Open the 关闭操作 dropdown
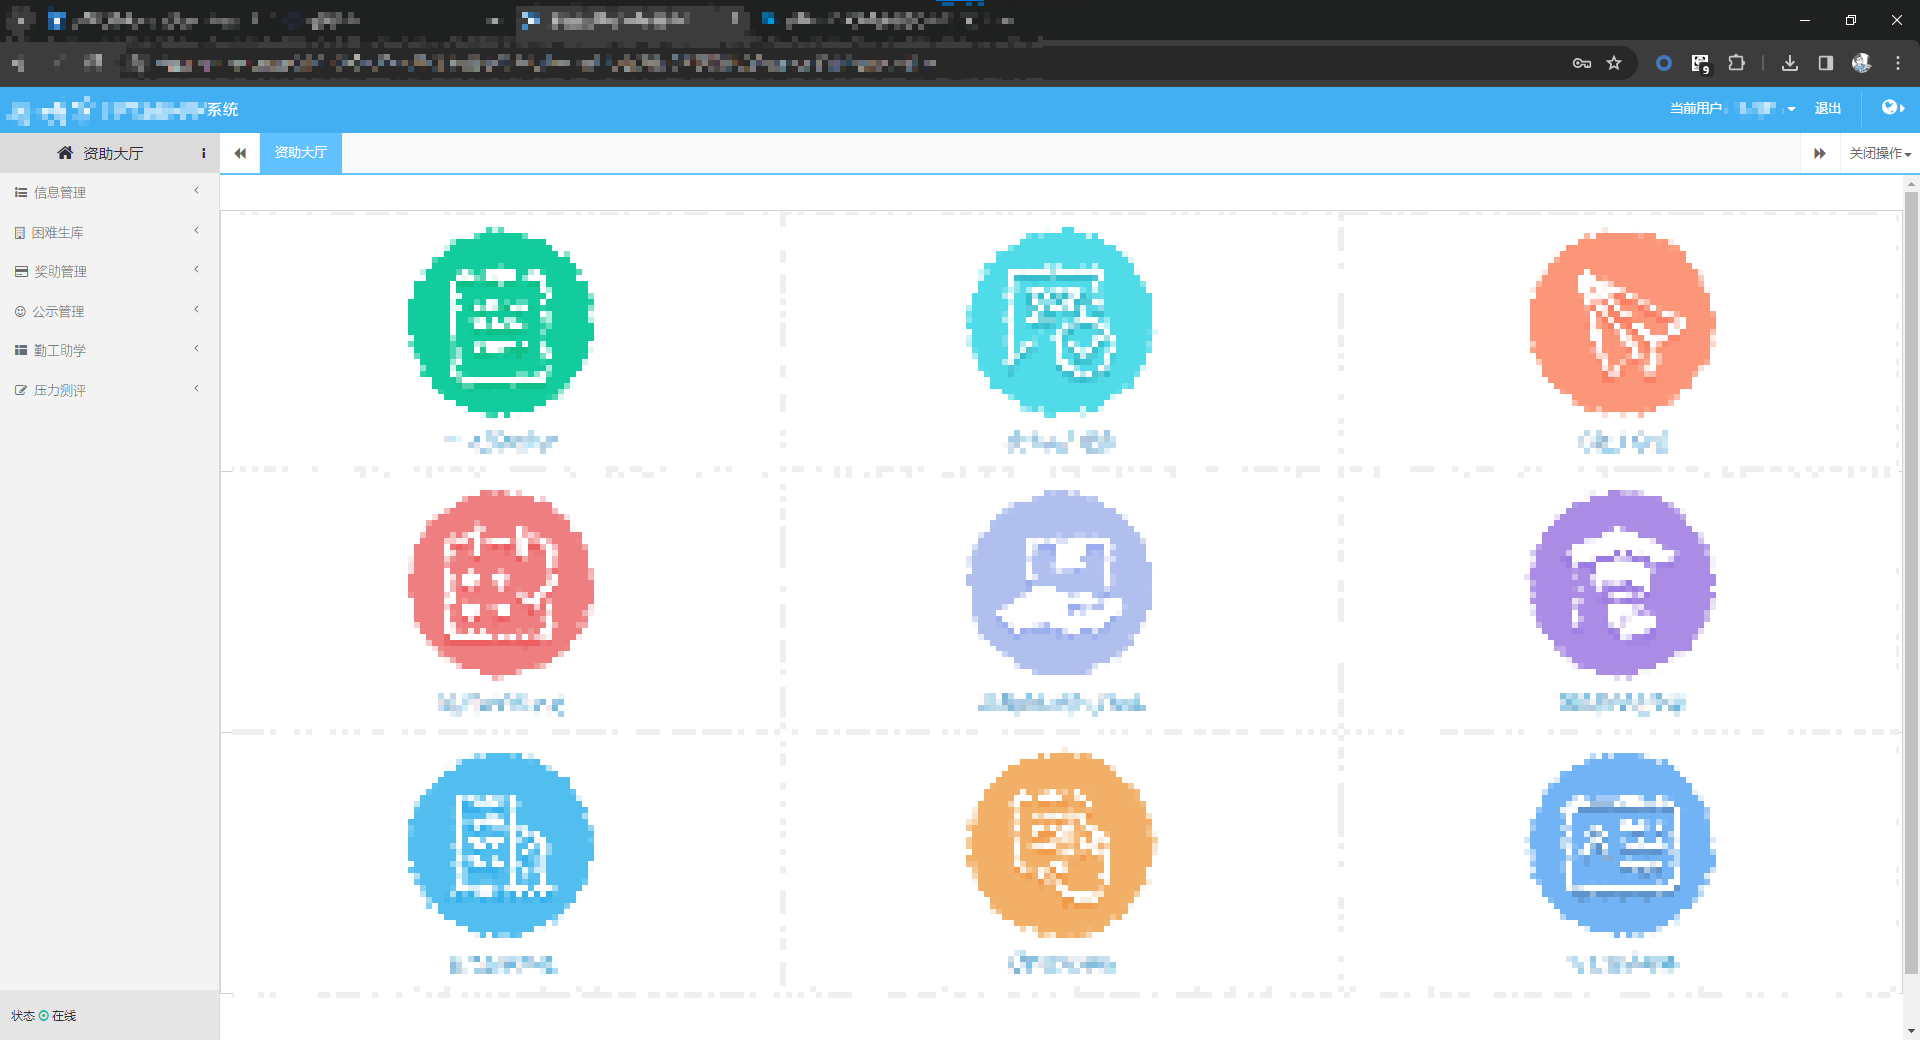 click(1879, 153)
